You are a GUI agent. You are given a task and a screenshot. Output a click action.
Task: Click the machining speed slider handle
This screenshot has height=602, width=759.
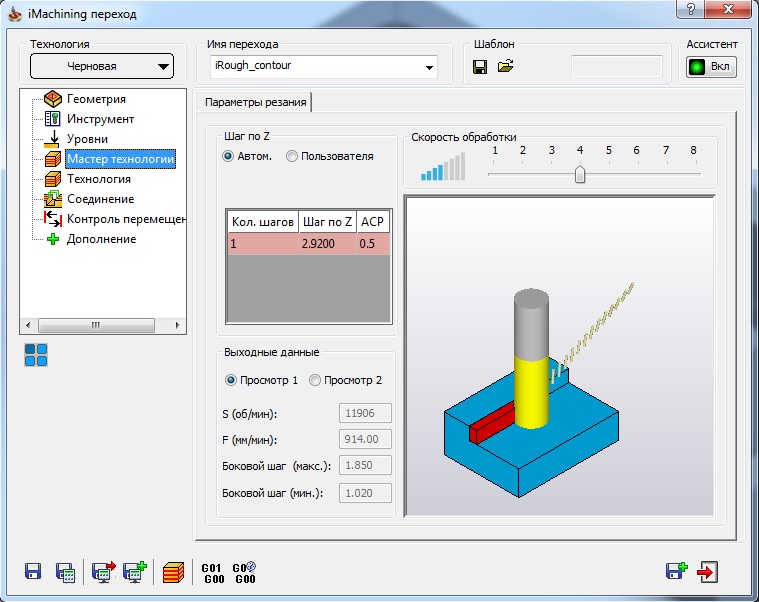tap(580, 174)
